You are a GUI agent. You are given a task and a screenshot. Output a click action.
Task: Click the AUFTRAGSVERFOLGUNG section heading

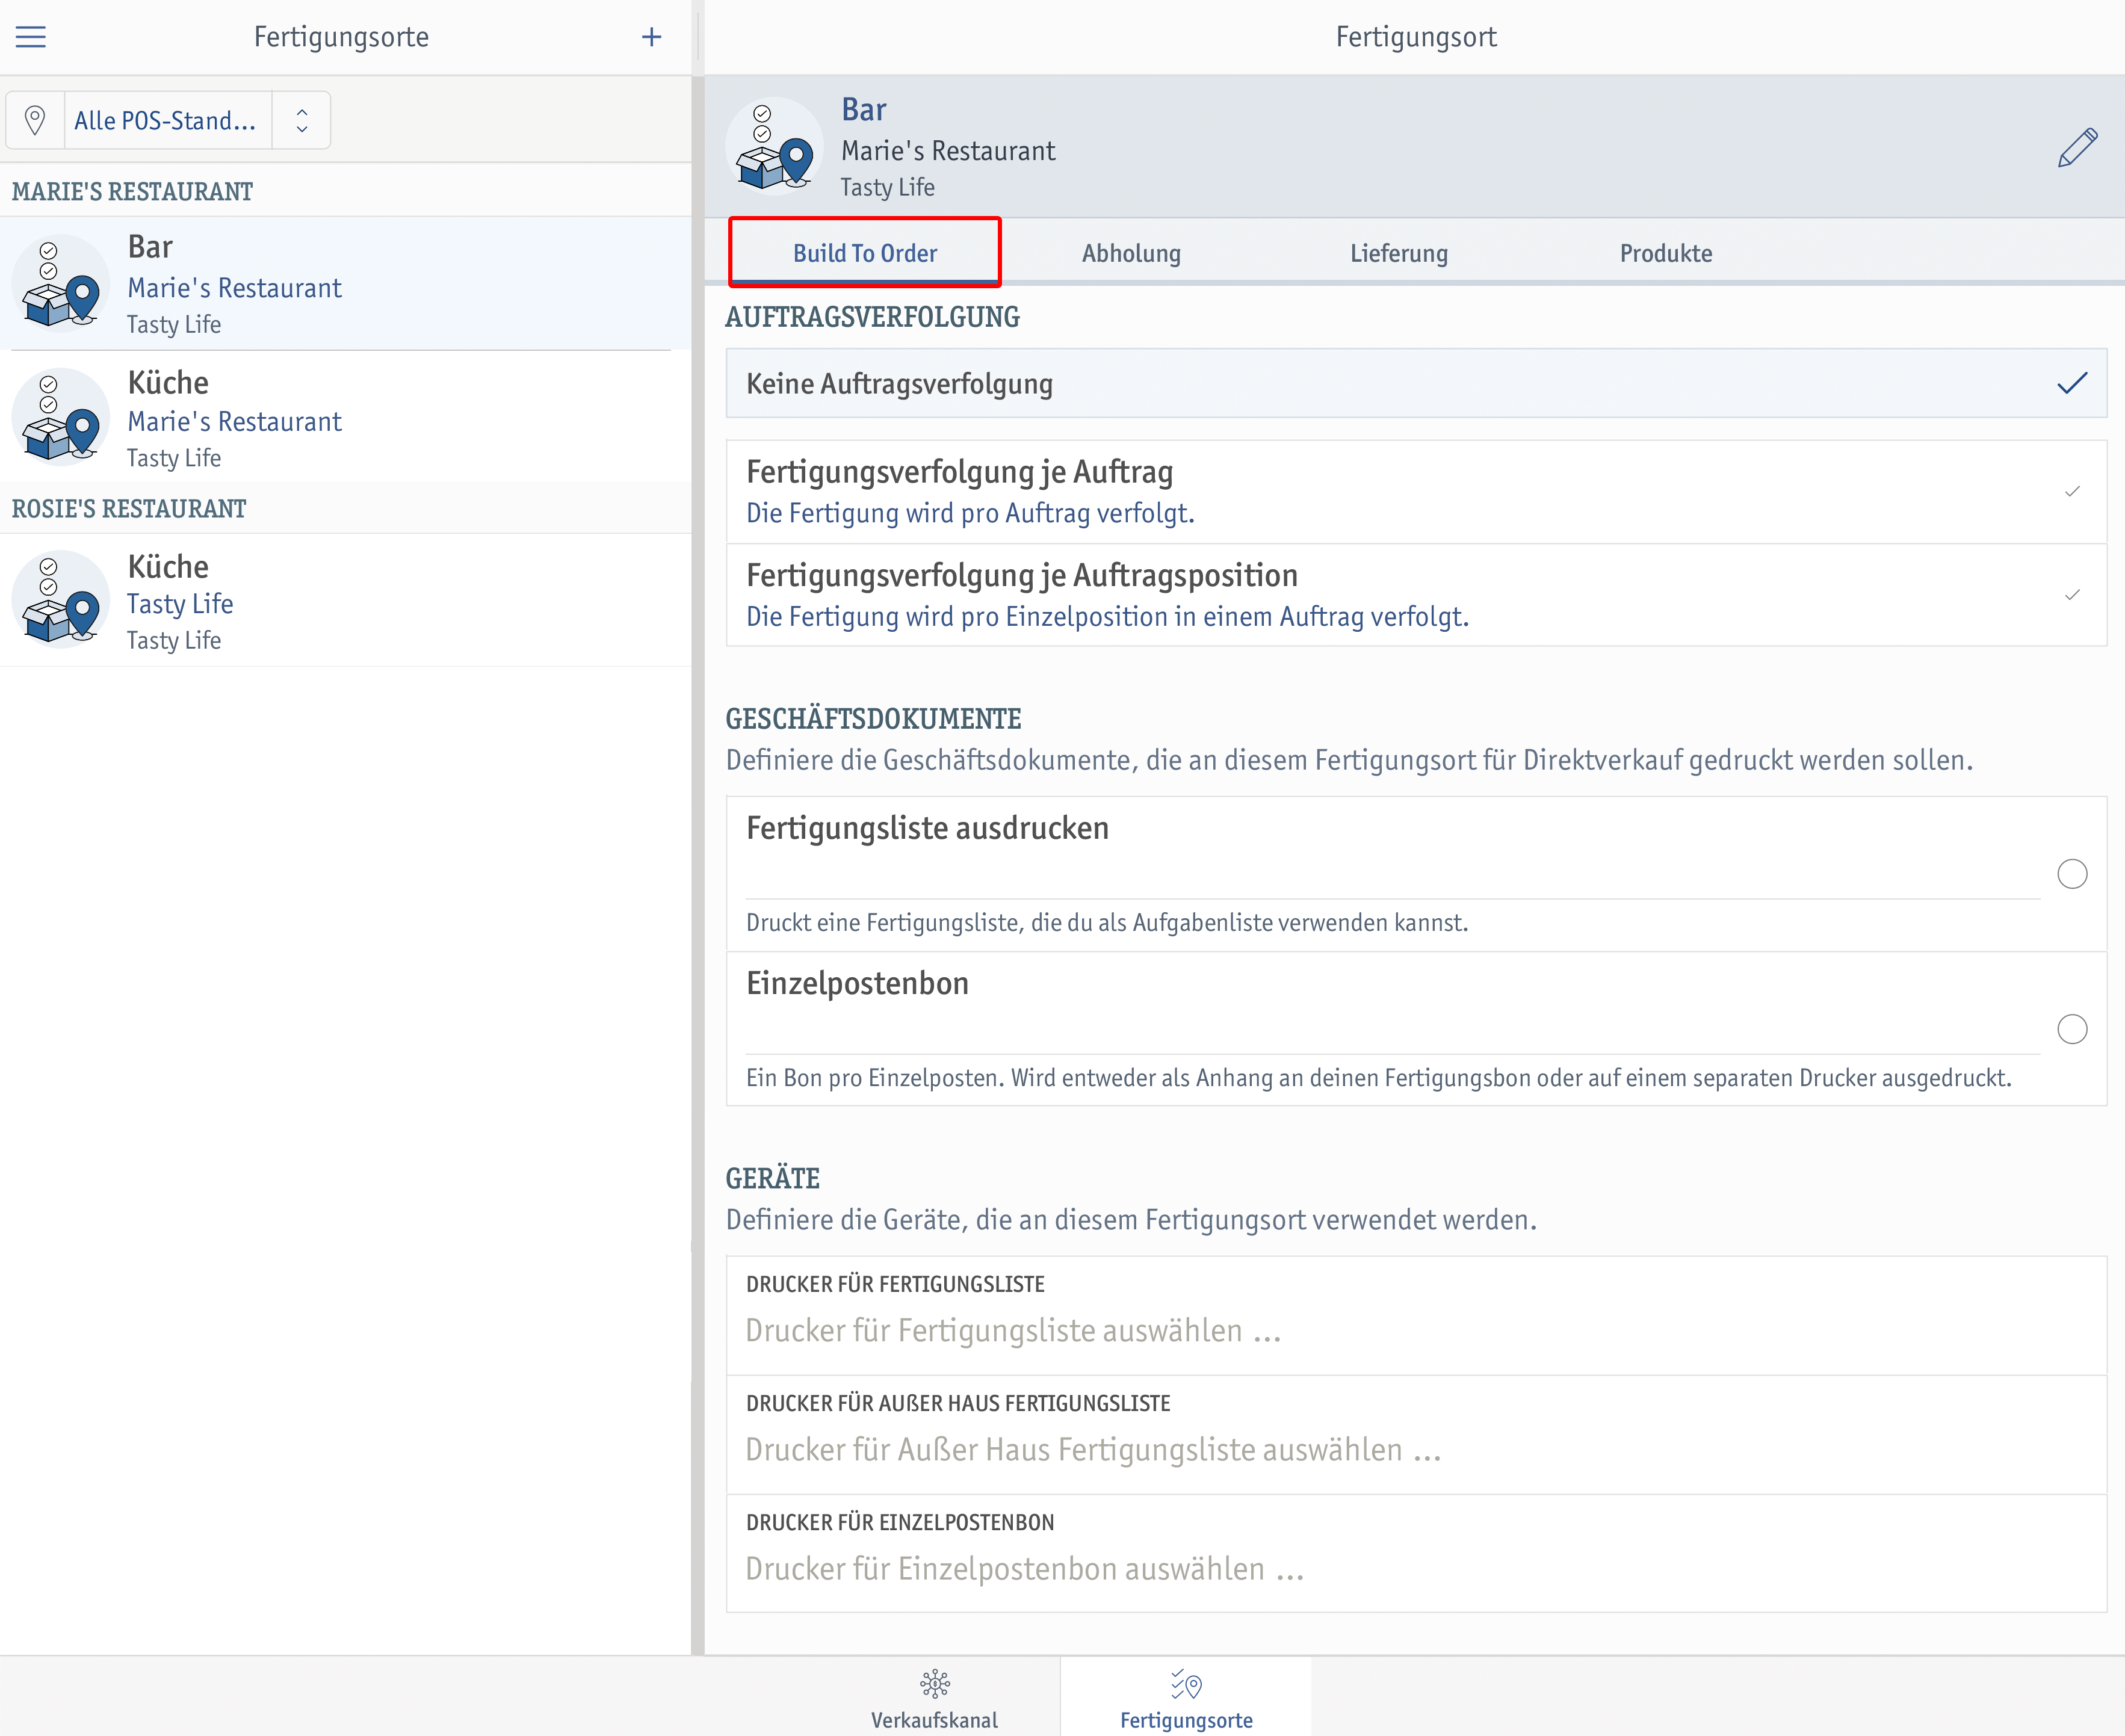pos(872,317)
